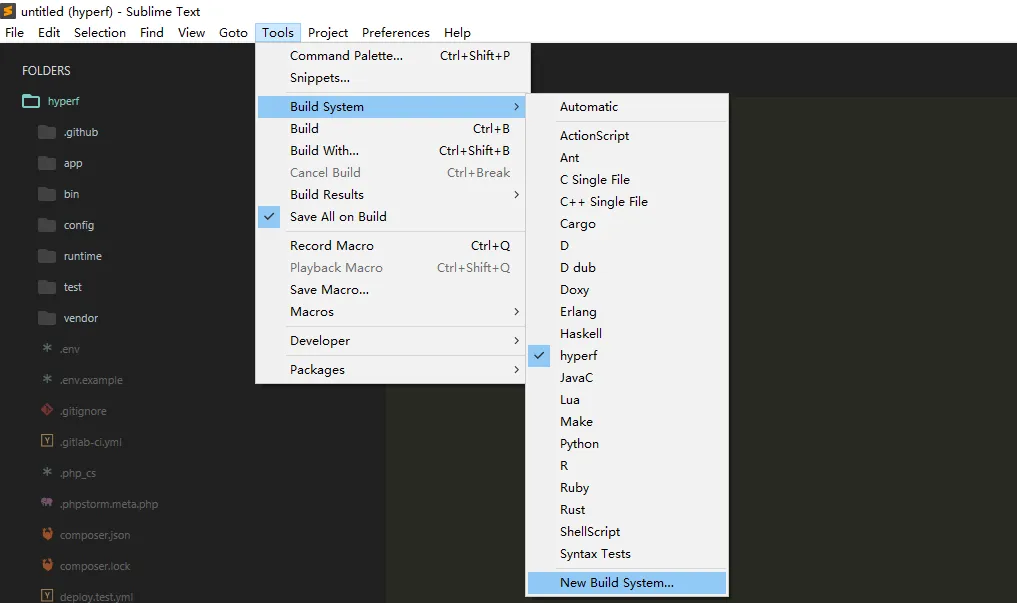
Task: Open the composer.json file in sidebar
Action: click(95, 535)
